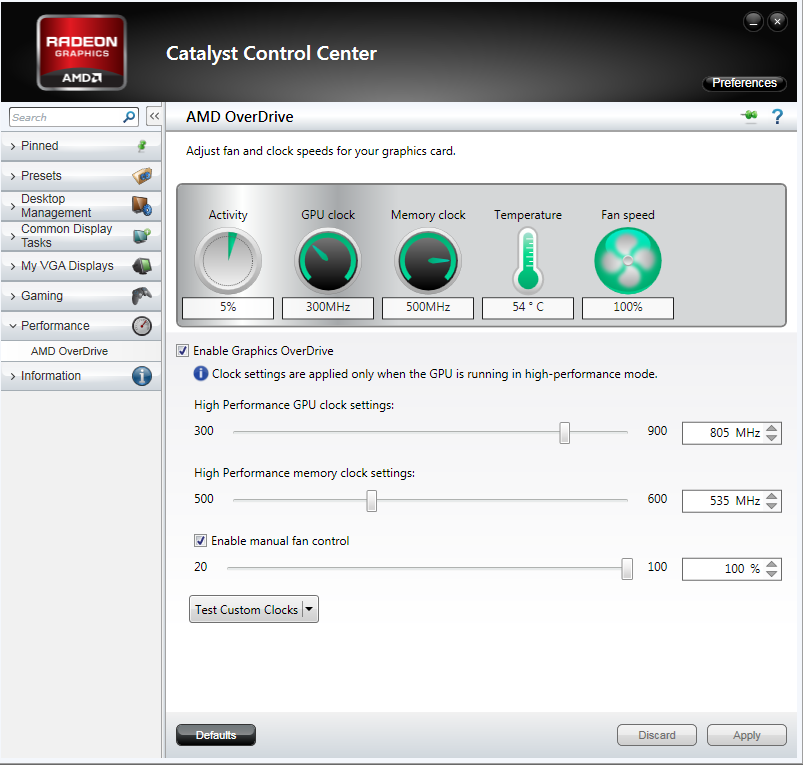Select AMD OverDrive in the sidebar

pyautogui.click(x=69, y=351)
